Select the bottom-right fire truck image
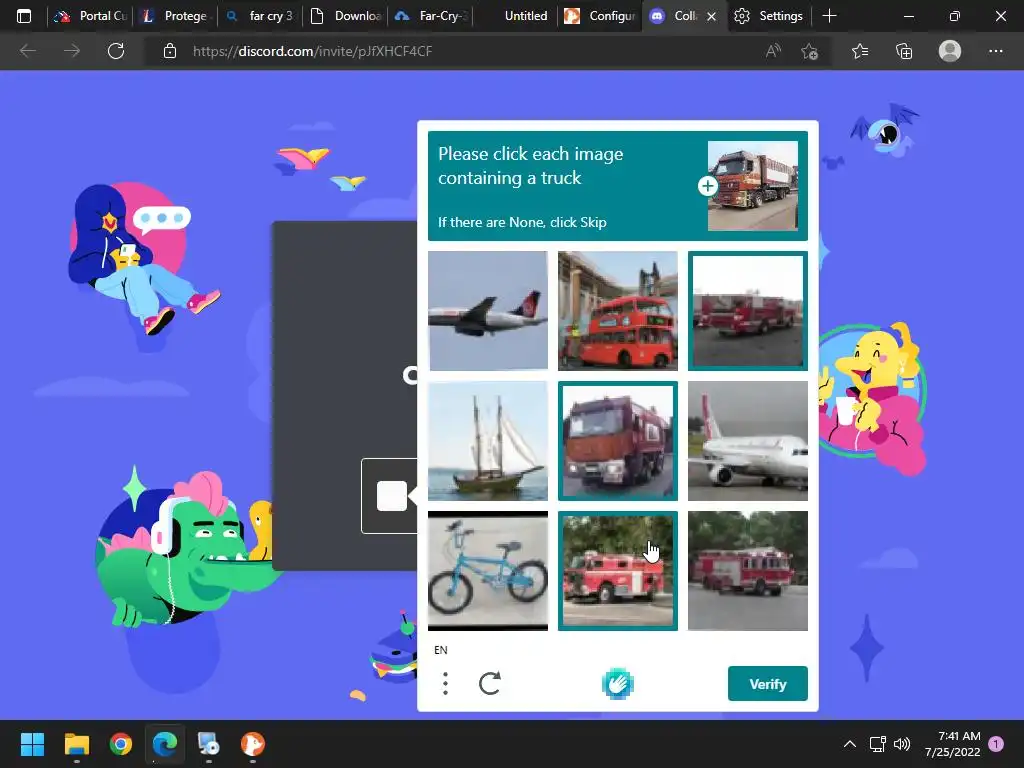The width and height of the screenshot is (1024, 768). [x=748, y=571]
